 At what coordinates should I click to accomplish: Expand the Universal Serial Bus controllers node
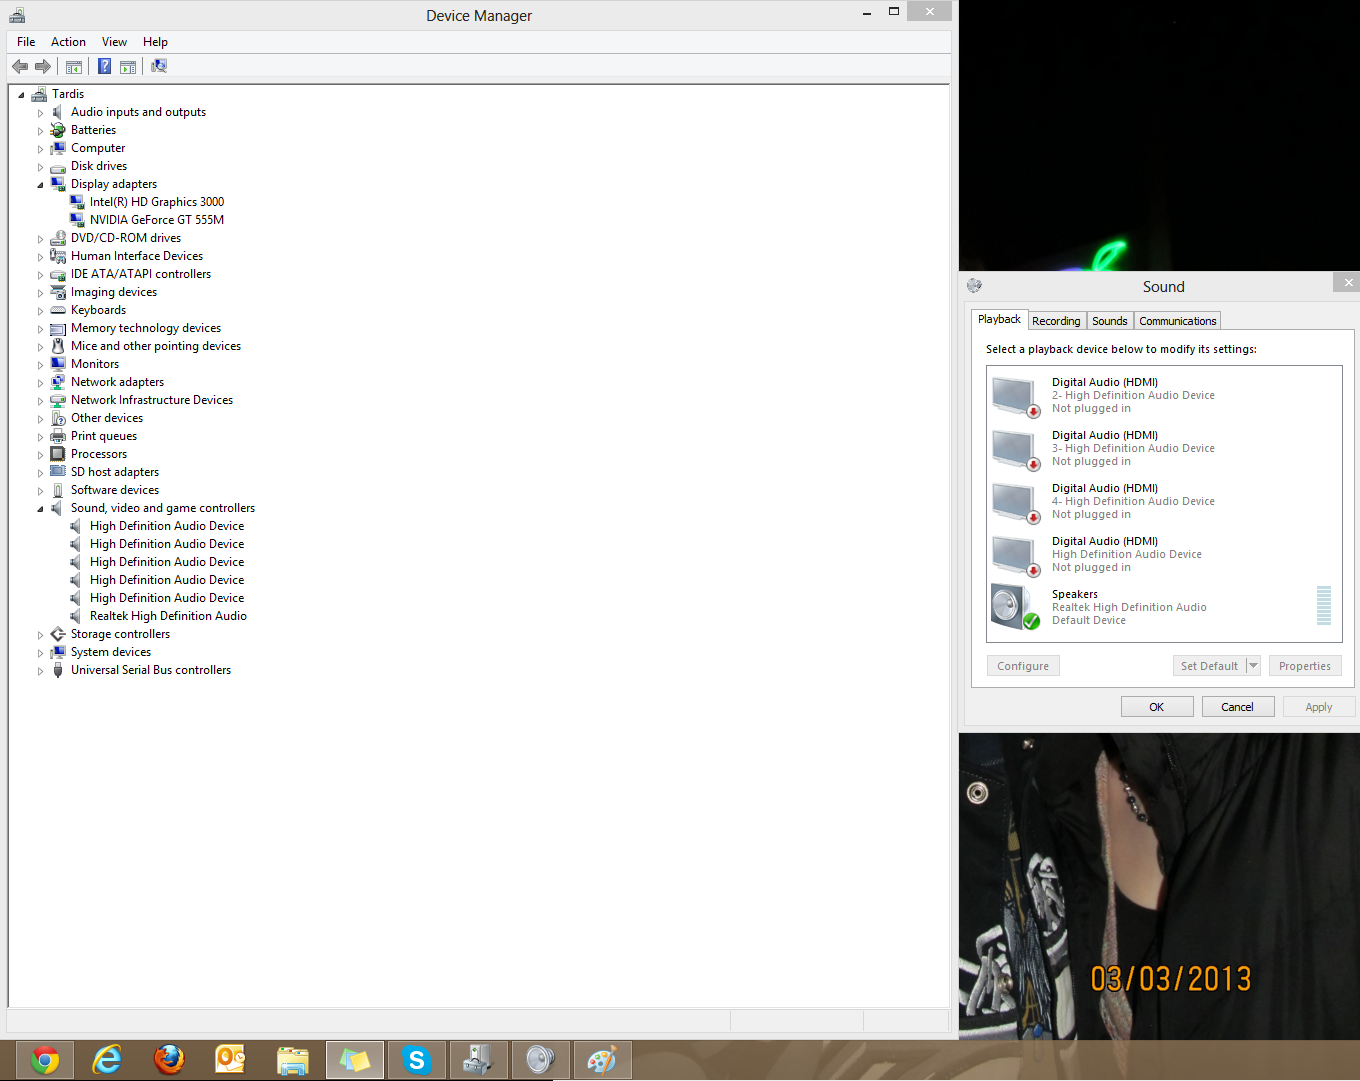coord(41,671)
